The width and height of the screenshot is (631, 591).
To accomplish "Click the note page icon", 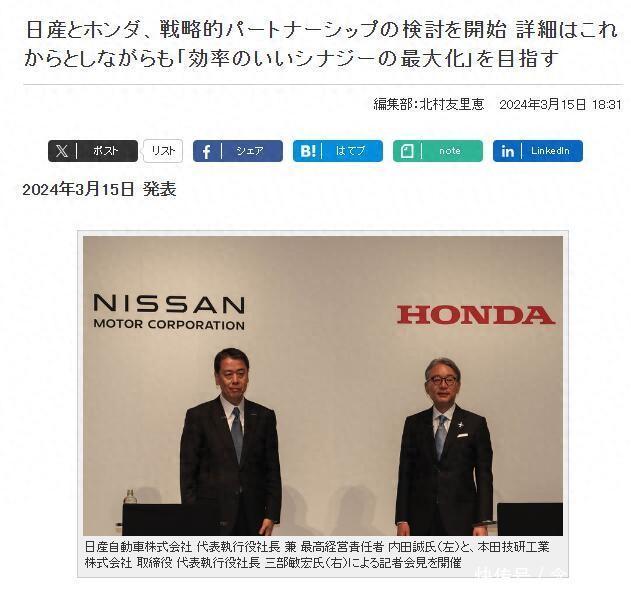I will coord(407,151).
